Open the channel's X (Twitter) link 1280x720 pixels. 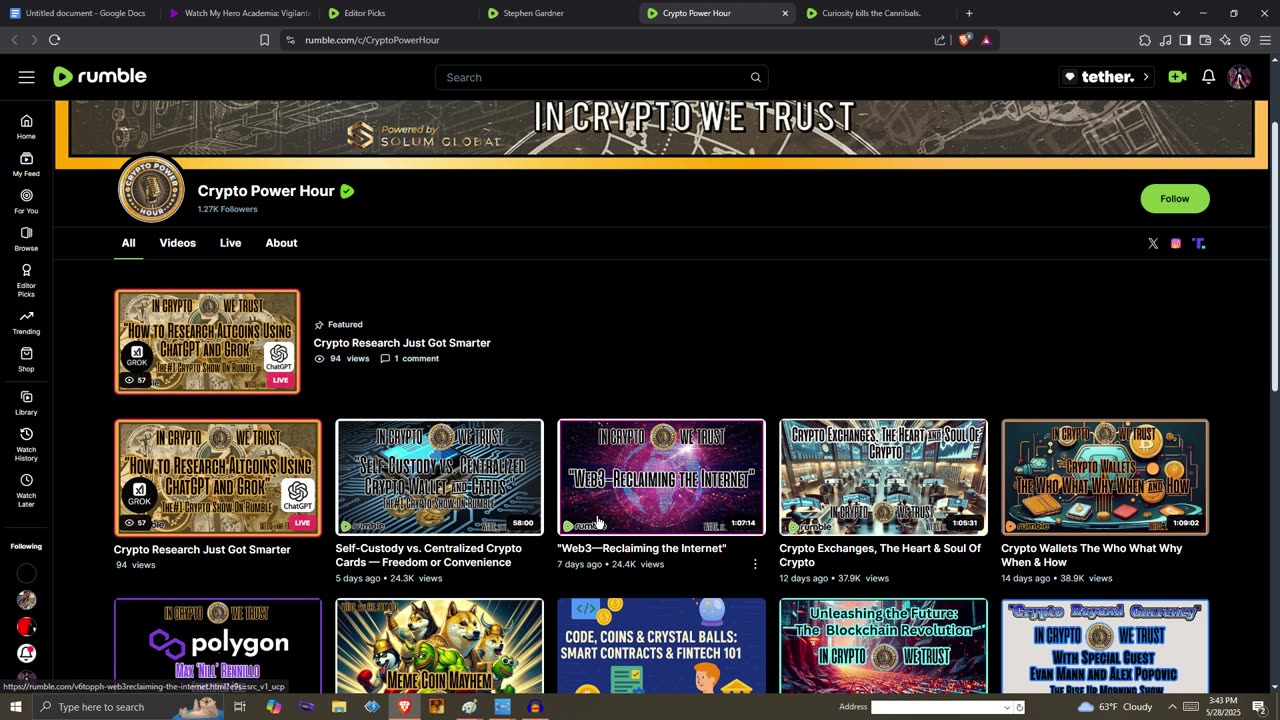click(1153, 243)
